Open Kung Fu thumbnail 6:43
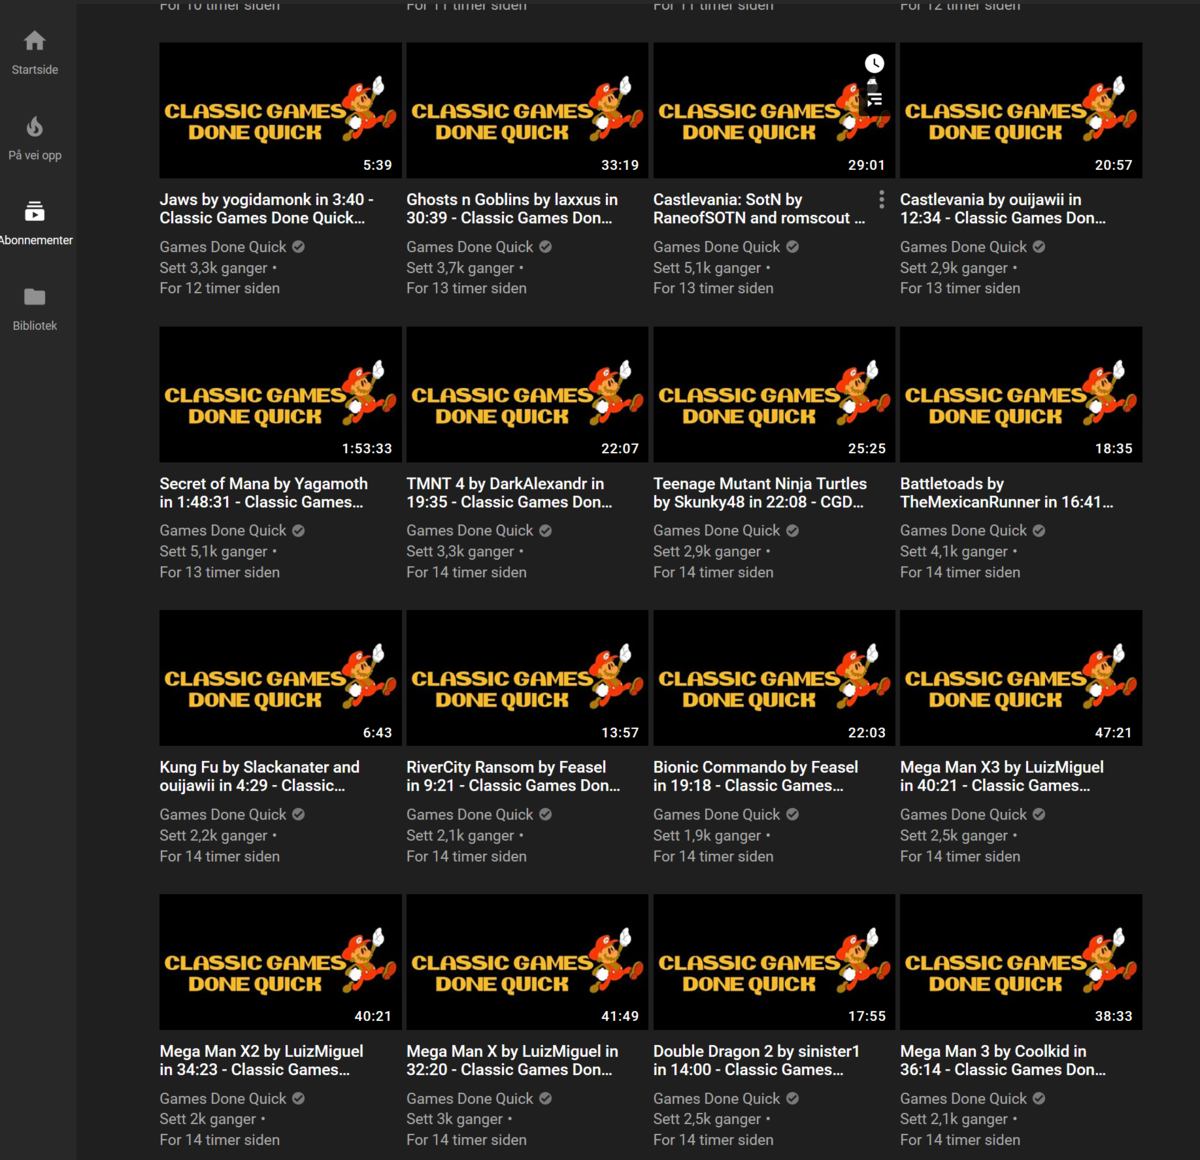This screenshot has width=1200, height=1160. click(280, 679)
